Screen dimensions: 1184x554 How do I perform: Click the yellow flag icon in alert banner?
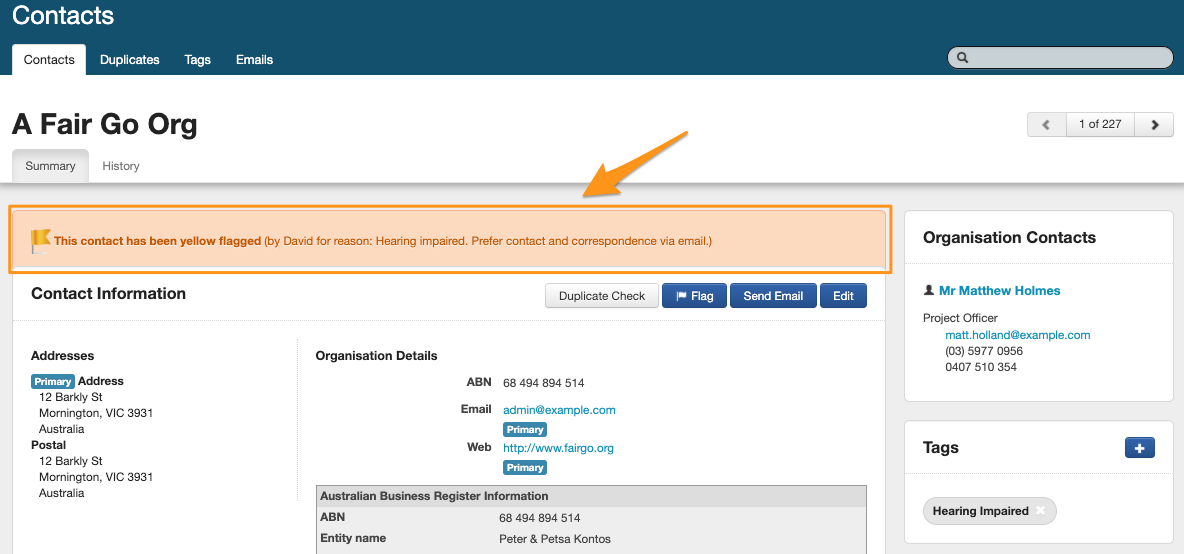(40, 241)
